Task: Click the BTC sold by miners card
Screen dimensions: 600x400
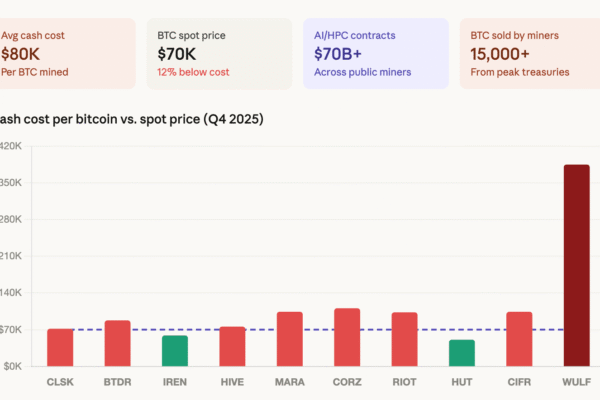Action: click(x=528, y=53)
